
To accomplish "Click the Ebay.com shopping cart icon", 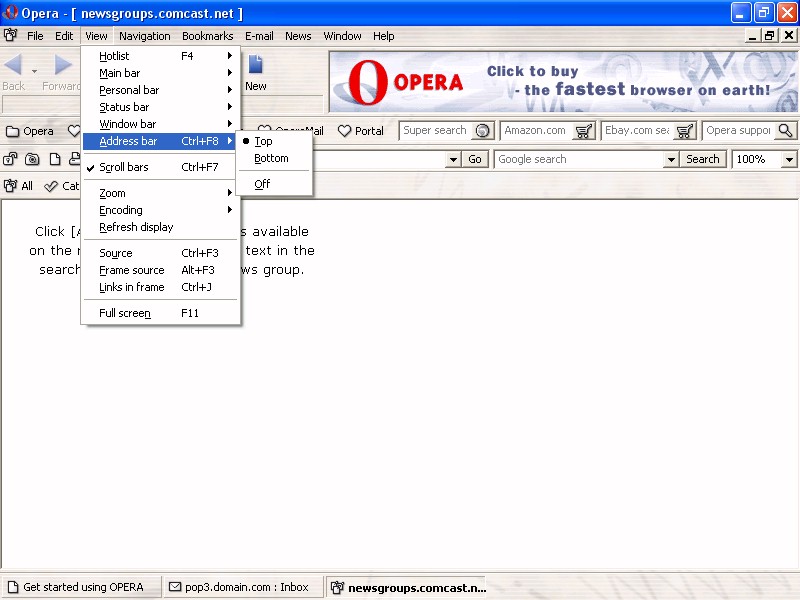I will [685, 131].
